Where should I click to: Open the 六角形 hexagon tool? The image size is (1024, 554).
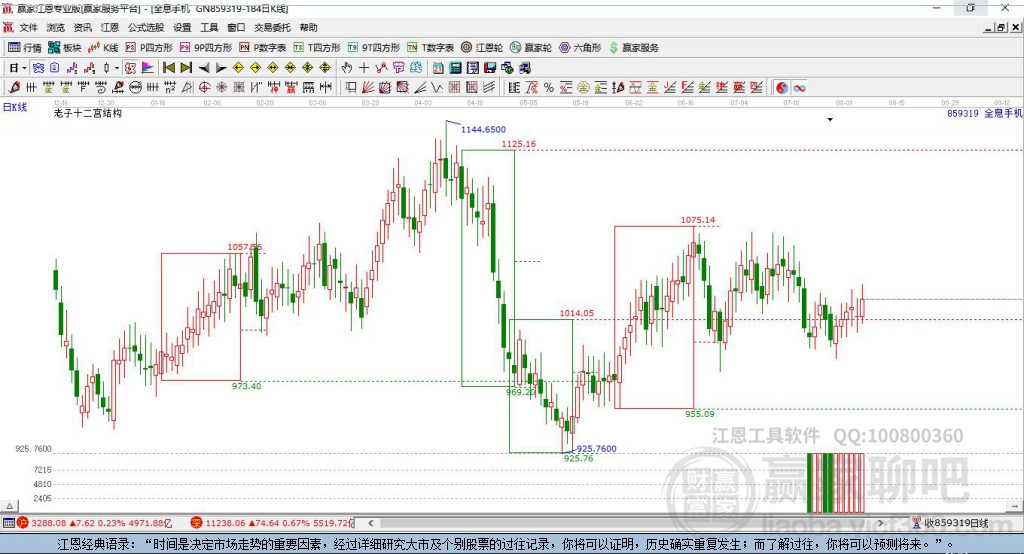click(x=580, y=48)
